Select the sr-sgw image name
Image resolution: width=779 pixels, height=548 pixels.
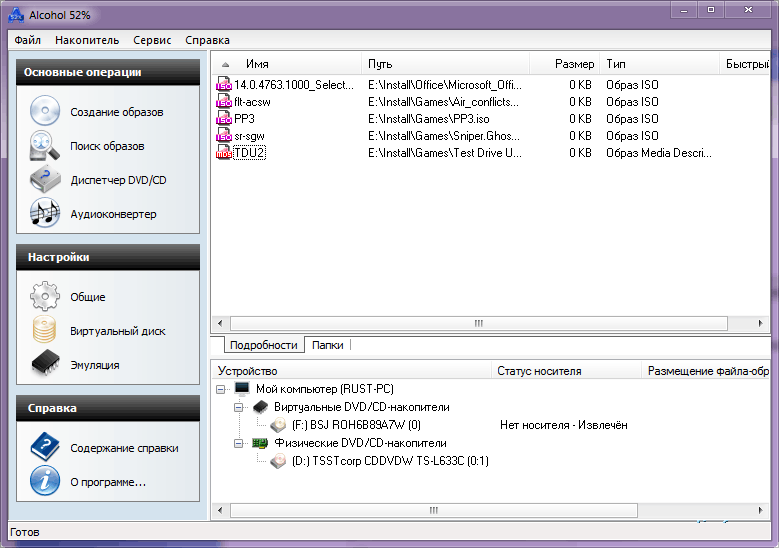point(249,136)
